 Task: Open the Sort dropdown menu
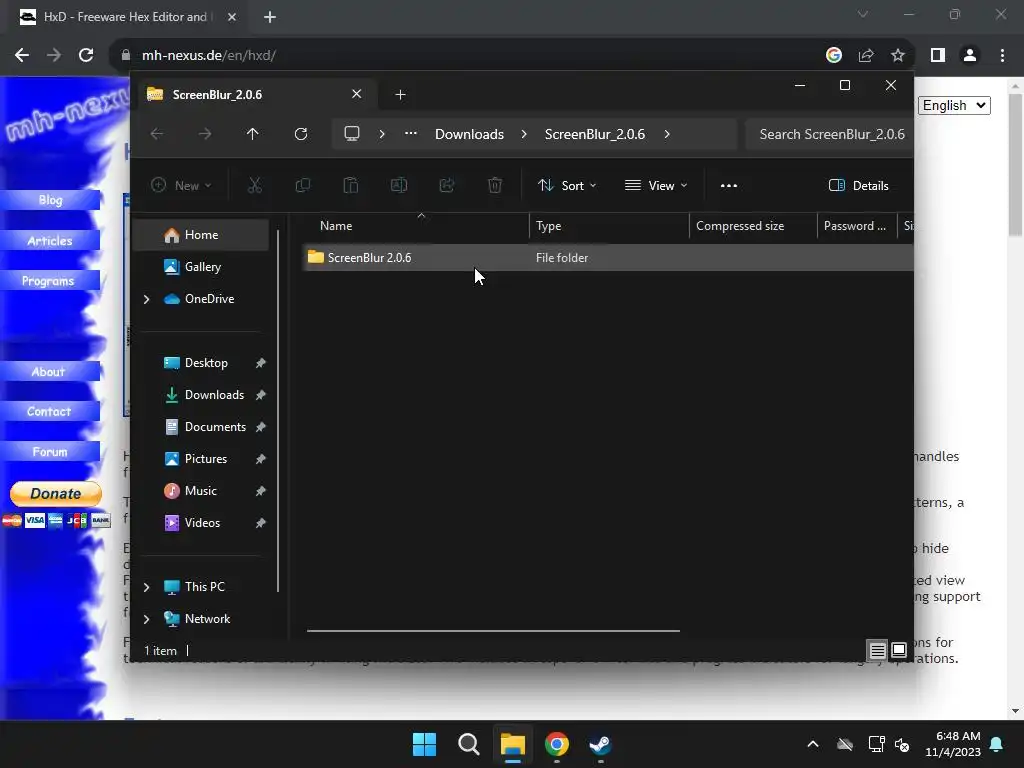pyautogui.click(x=567, y=185)
